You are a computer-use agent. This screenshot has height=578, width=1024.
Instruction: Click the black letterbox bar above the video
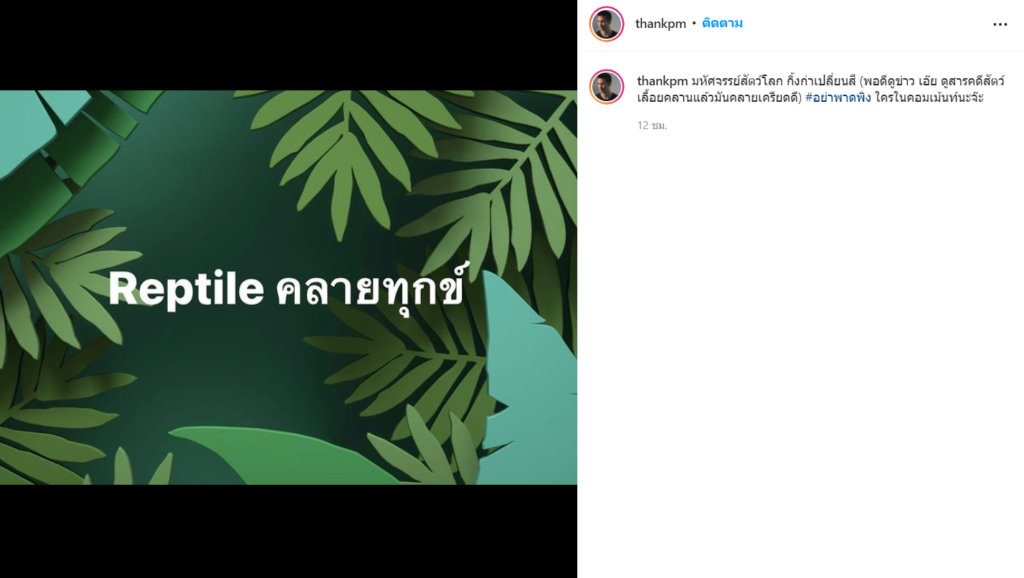coord(288,45)
